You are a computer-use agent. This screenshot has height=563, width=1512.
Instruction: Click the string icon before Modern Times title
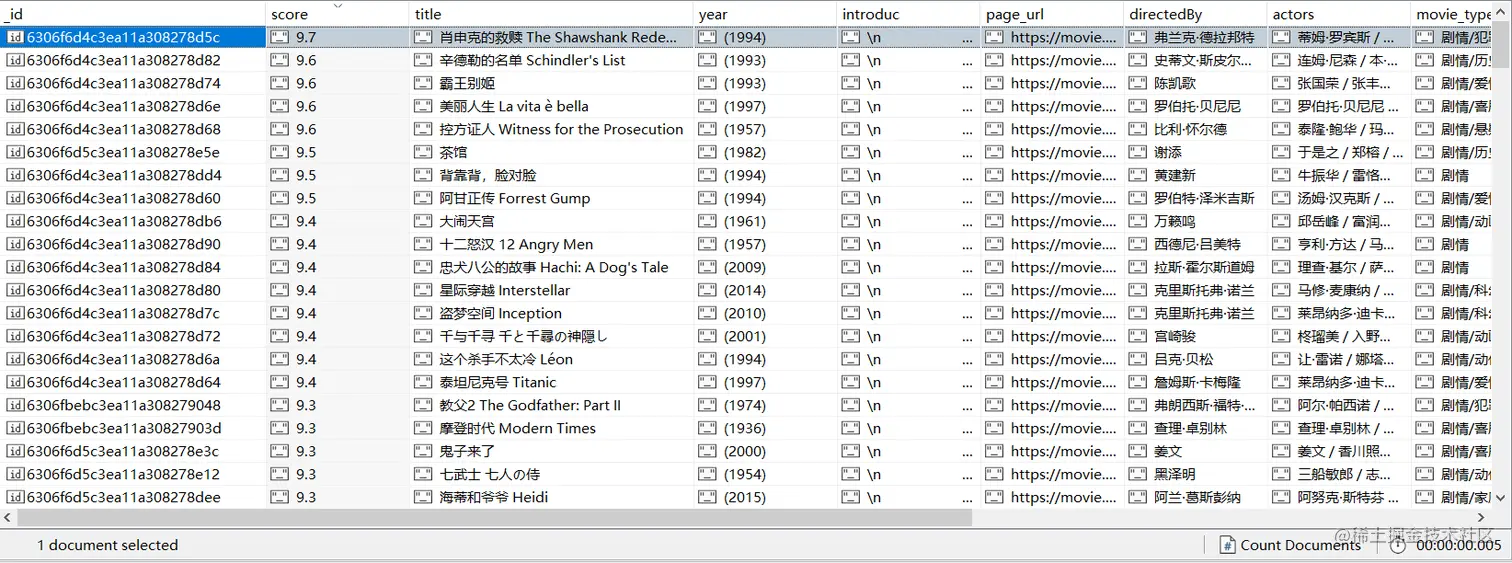point(423,428)
